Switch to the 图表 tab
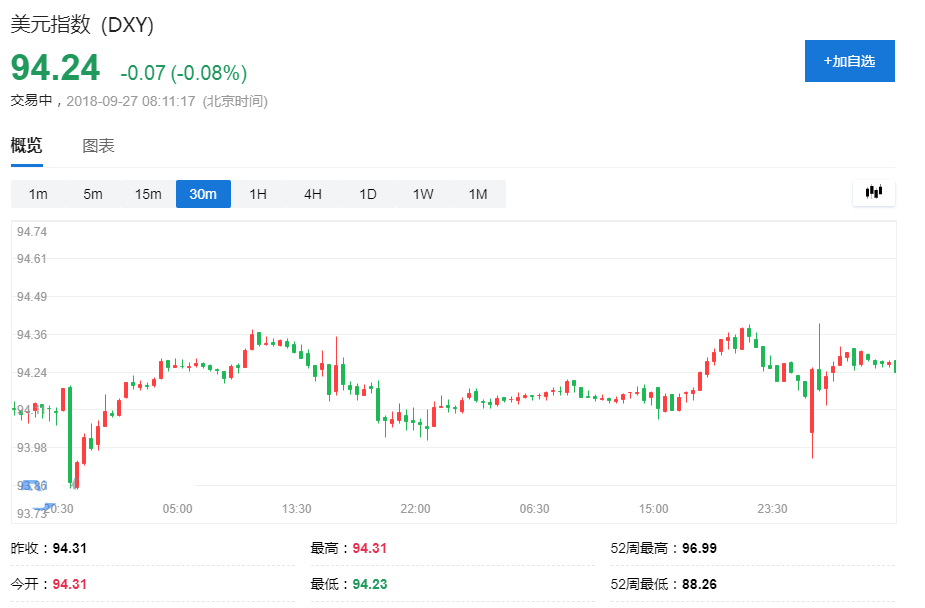The height and width of the screenshot is (608, 925). tap(98, 145)
